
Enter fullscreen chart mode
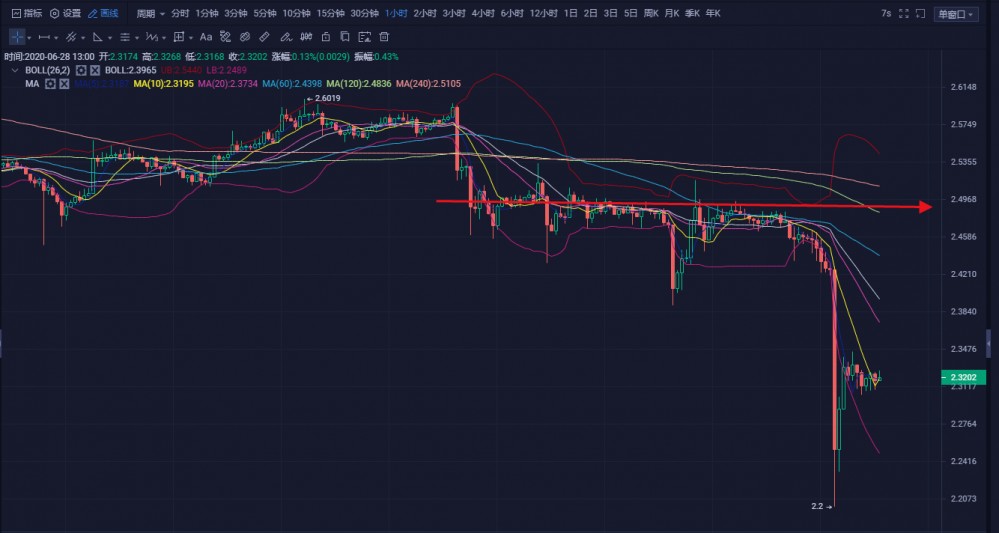tap(903, 14)
